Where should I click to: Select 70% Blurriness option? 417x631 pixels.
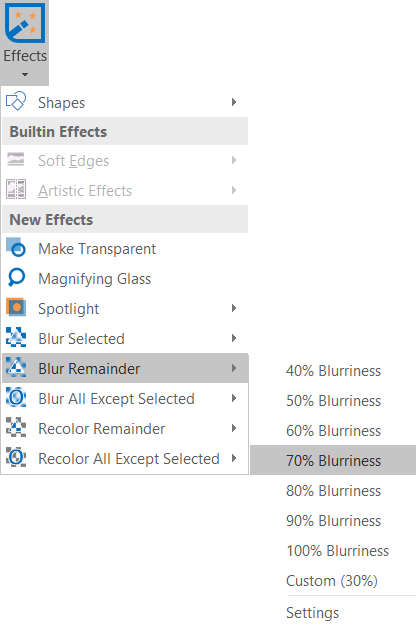(333, 460)
